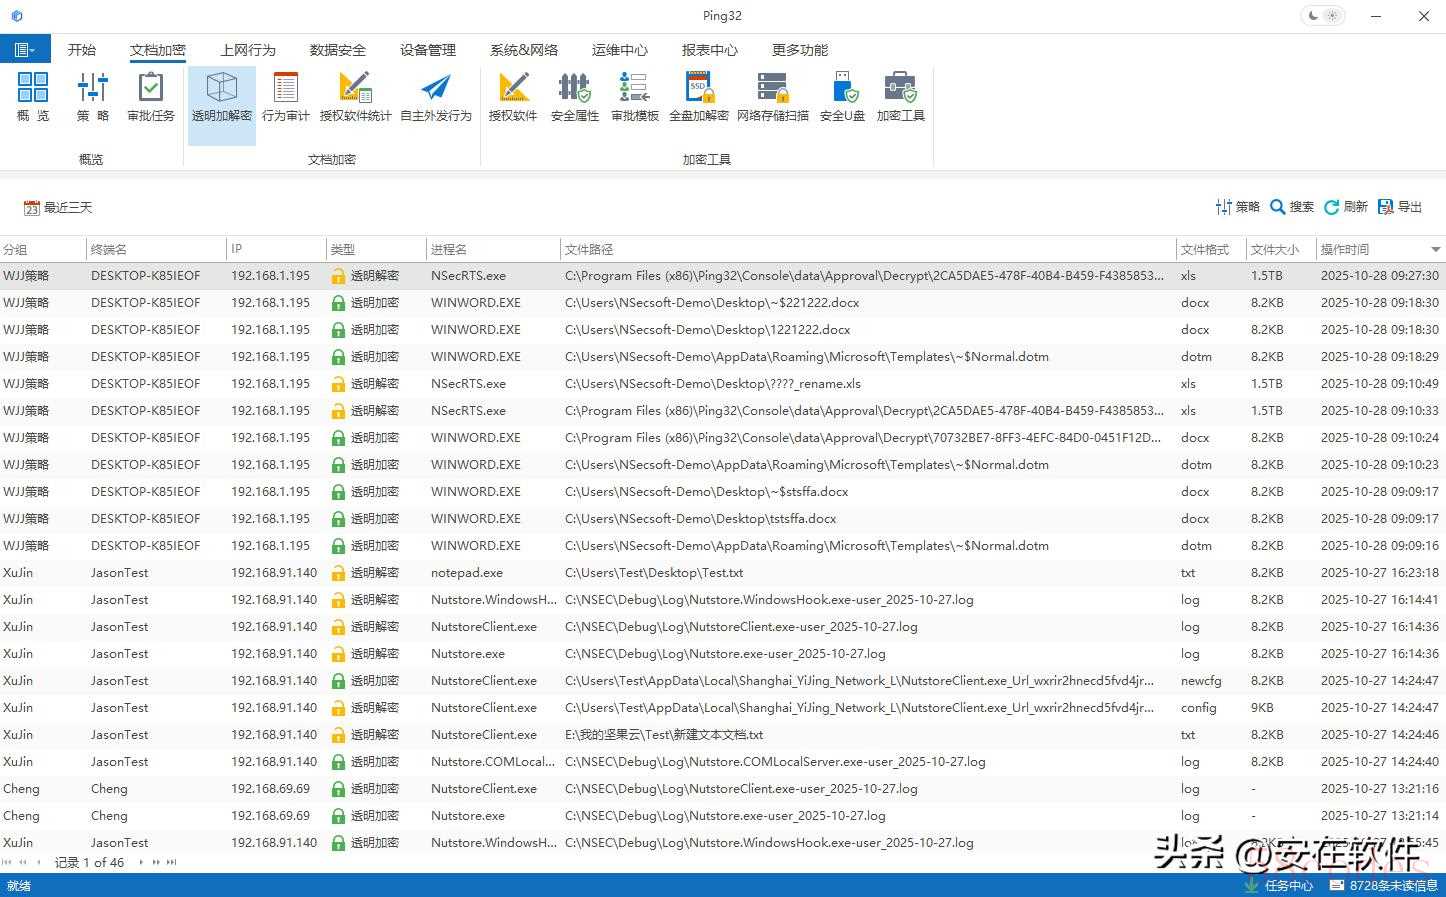The width and height of the screenshot is (1446, 897).
Task: Go to next record in pager
Action: 141,862
